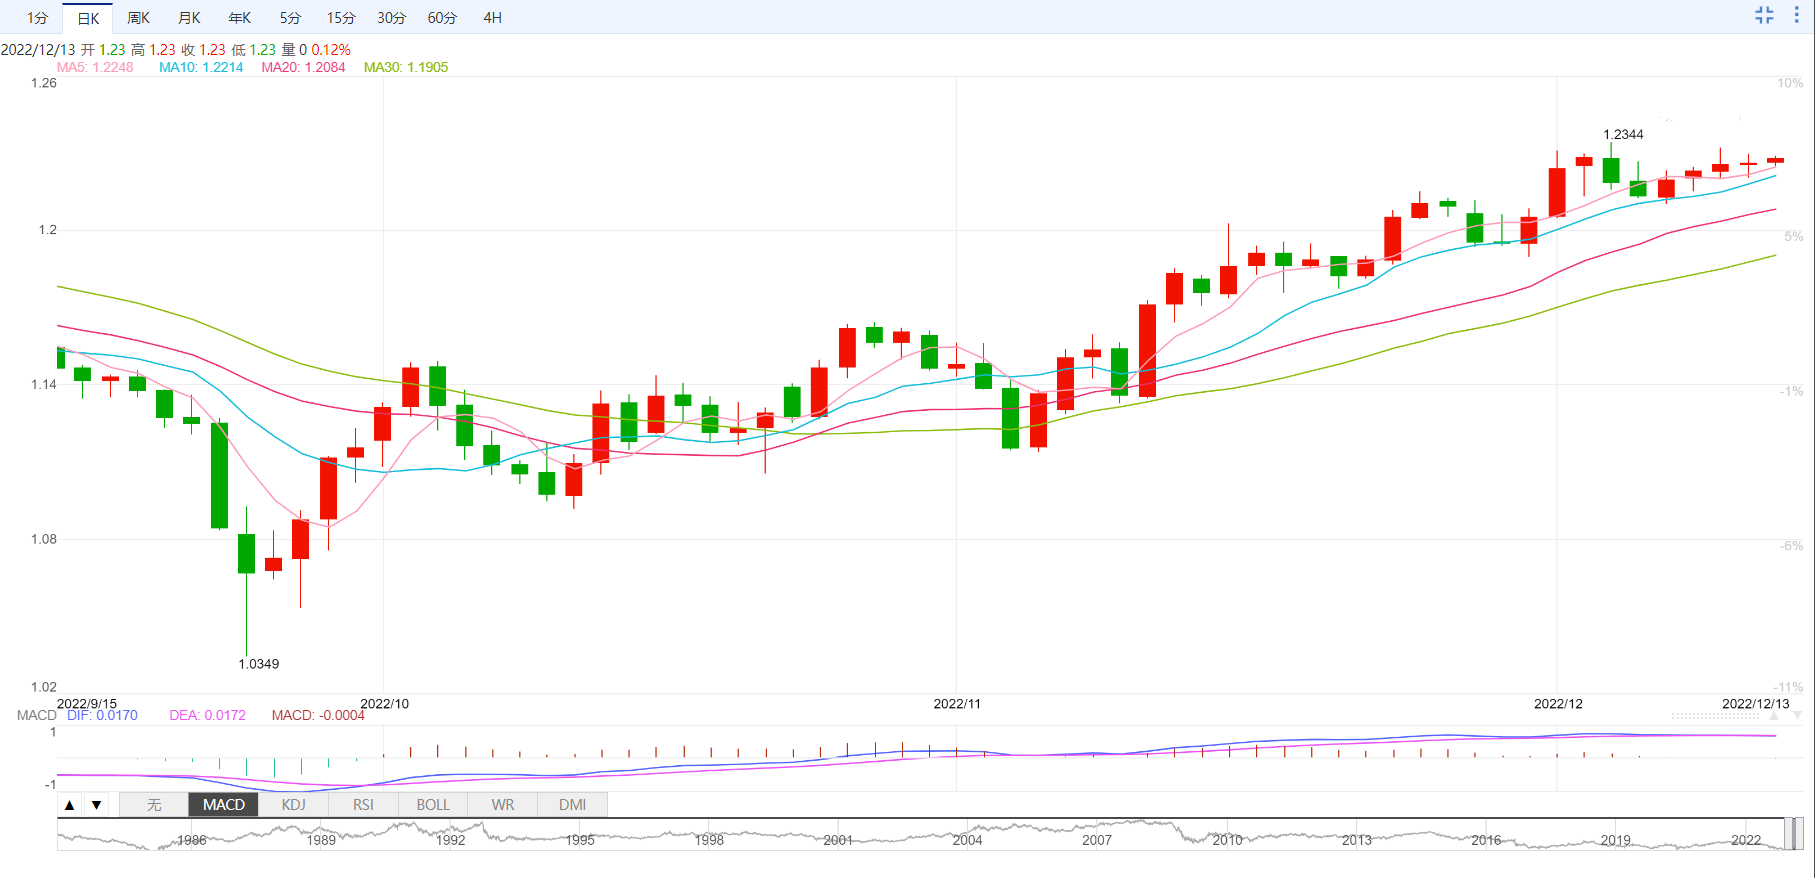Click the dotted drag handle above MACD

pyautogui.click(x=1716, y=716)
